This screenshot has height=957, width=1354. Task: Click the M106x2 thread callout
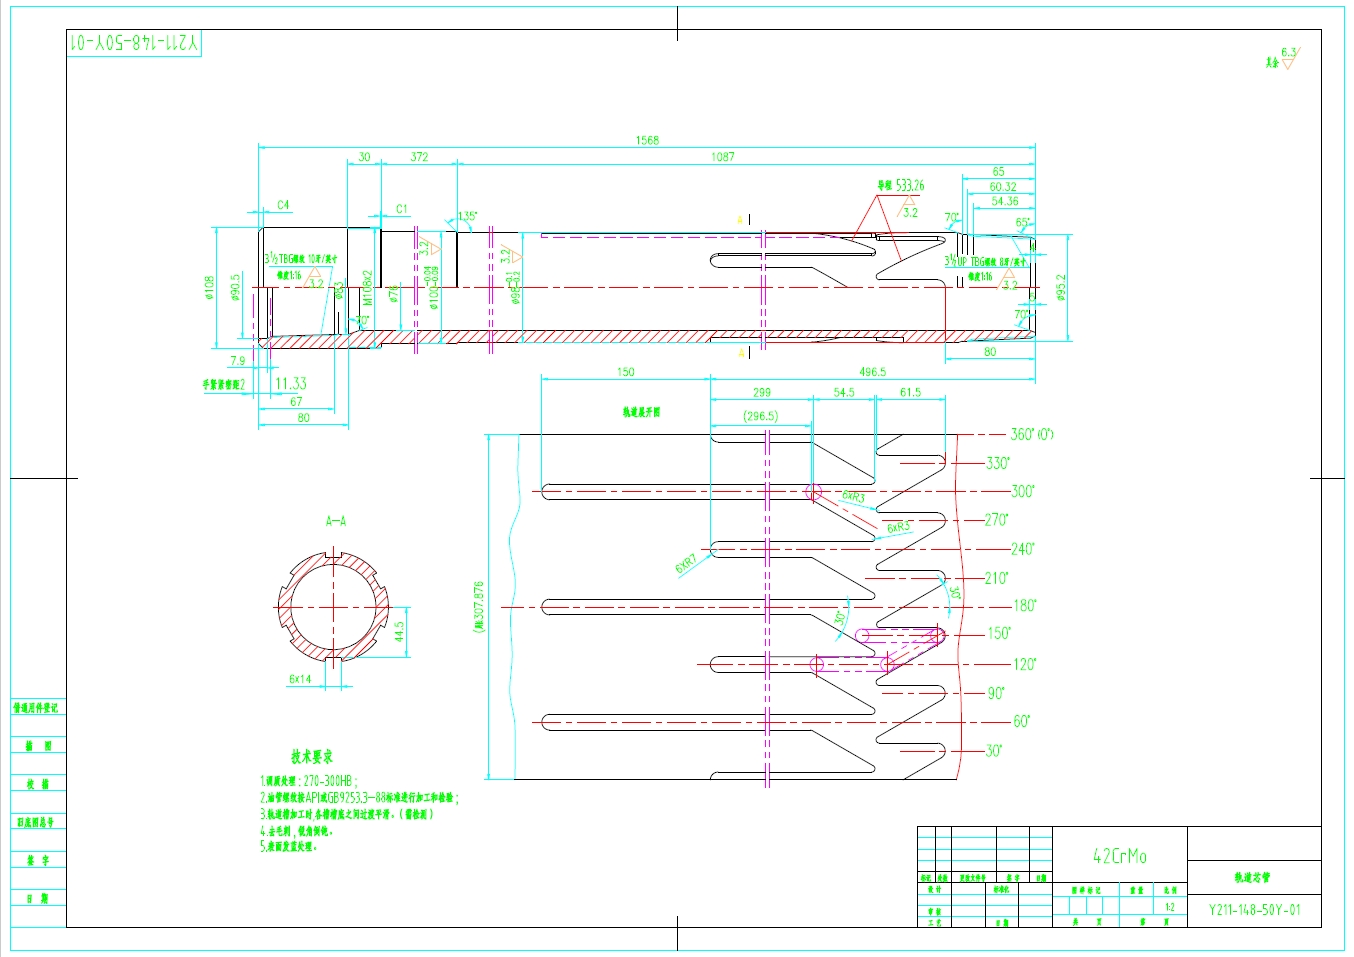pyautogui.click(x=367, y=287)
